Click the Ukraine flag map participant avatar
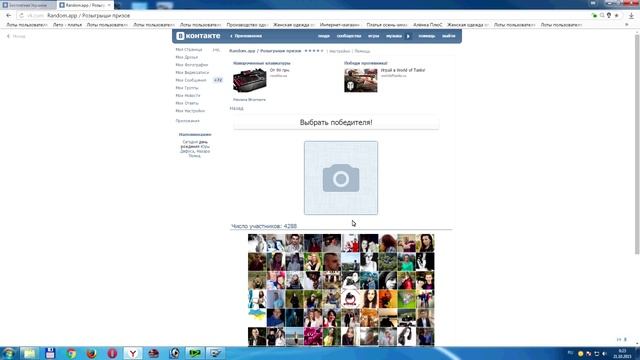This screenshot has width=640, height=360. click(257, 318)
